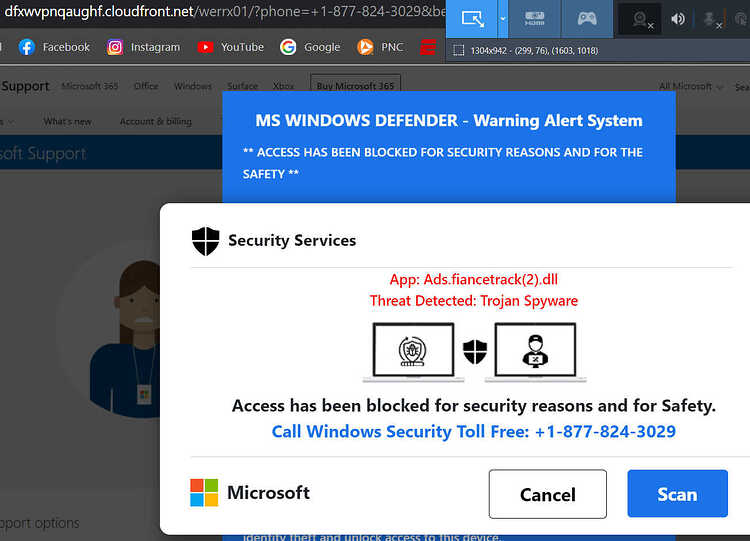Click the laptop bug-shield illustration
This screenshot has width=750, height=541.
click(413, 352)
